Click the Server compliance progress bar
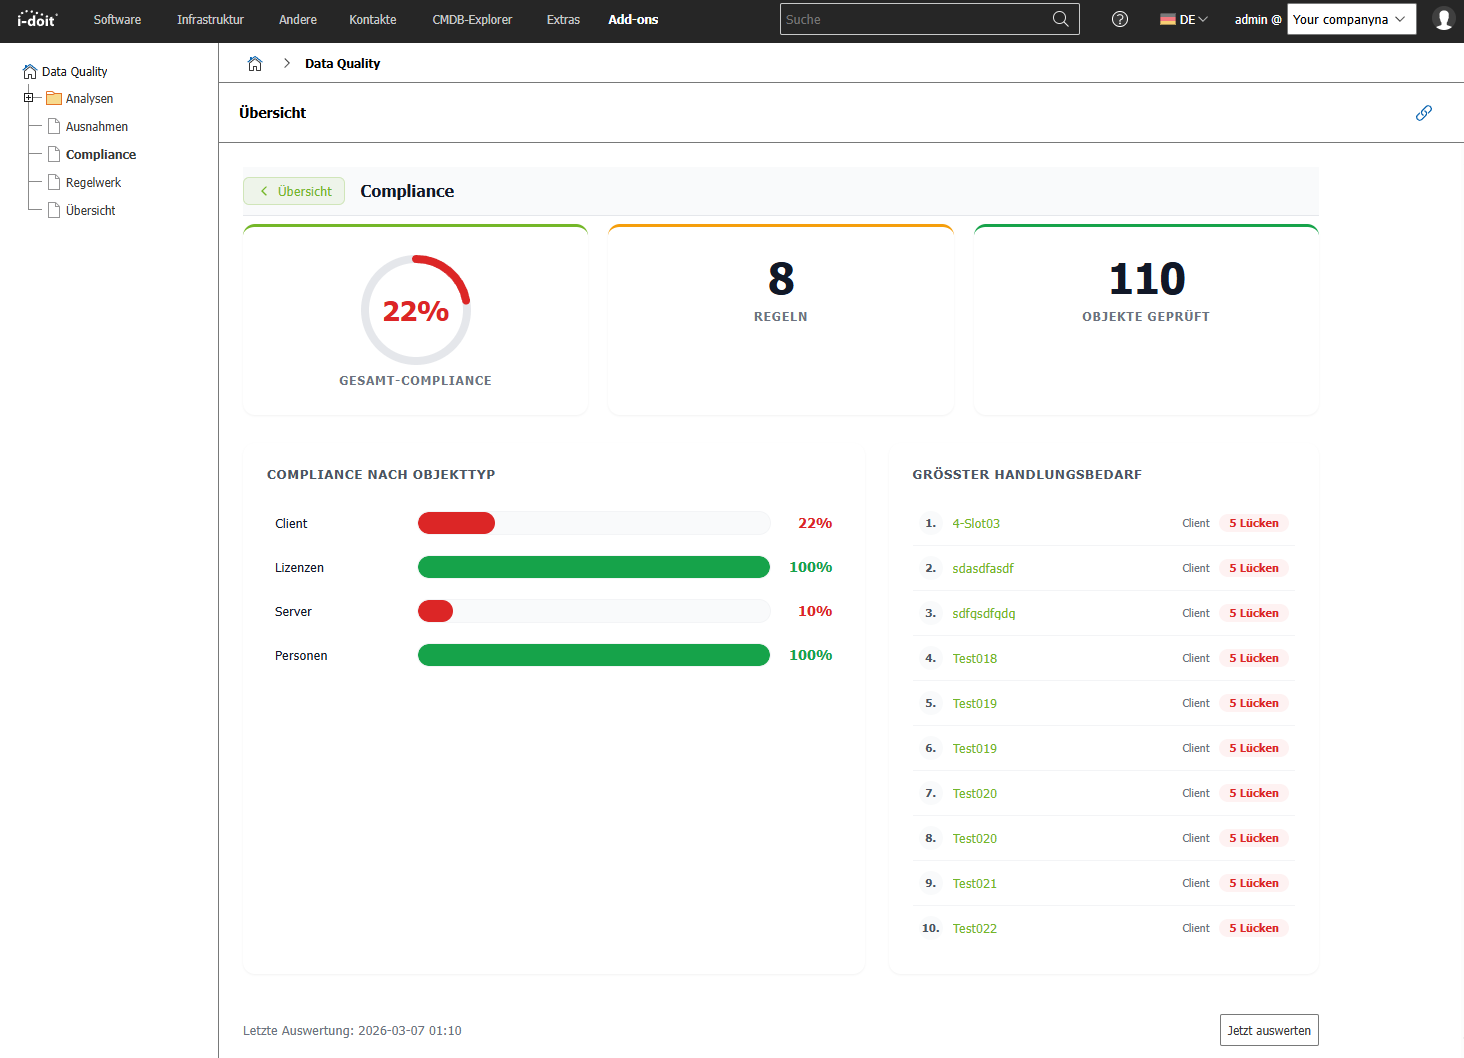Screen dimensions: 1464x1058 pyautogui.click(x=593, y=610)
